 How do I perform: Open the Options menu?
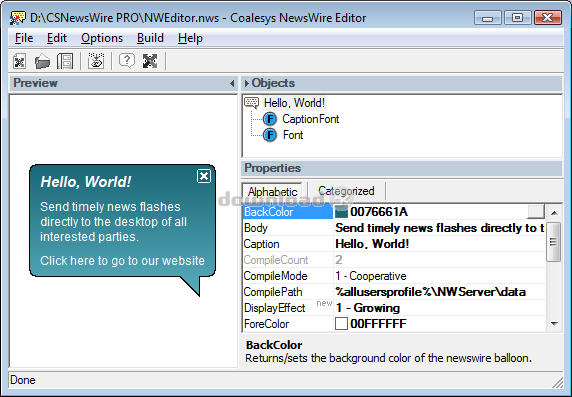coord(102,38)
